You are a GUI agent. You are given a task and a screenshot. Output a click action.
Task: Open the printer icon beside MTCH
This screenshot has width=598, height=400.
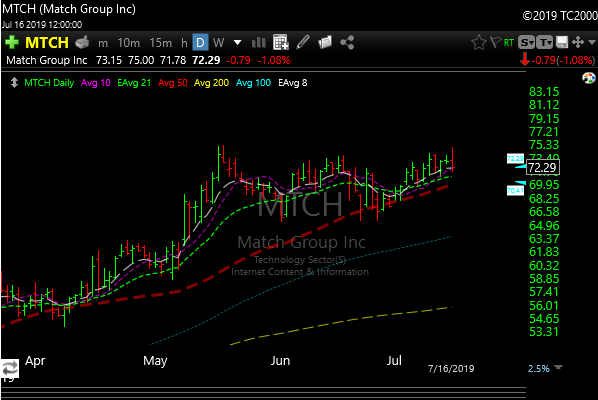pos(82,42)
